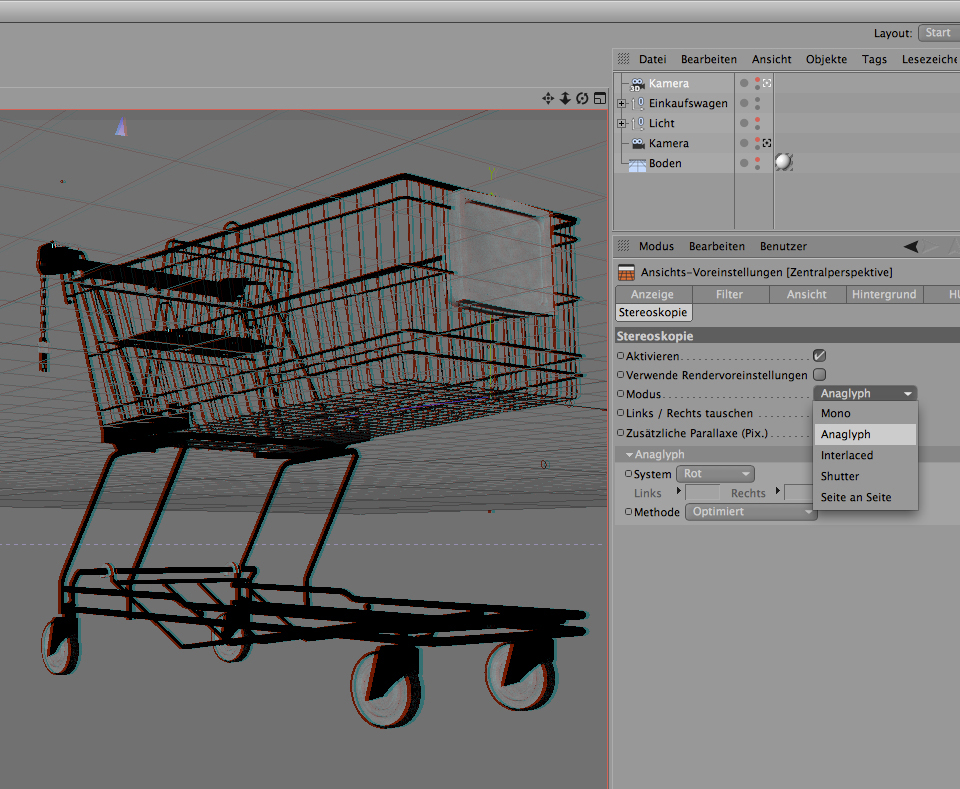
Task: Select Interlaced from the Modus list
Action: (x=846, y=455)
